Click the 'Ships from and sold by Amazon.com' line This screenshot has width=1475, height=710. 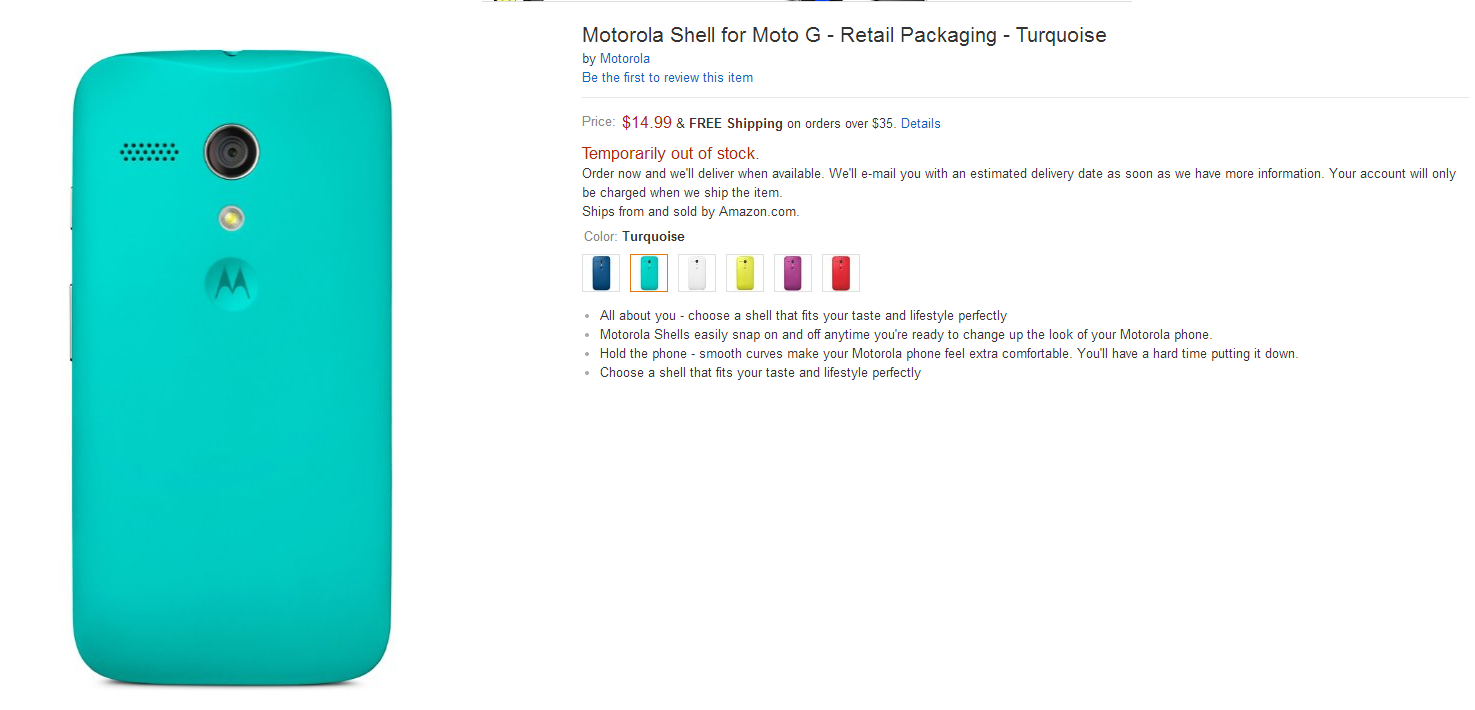click(x=690, y=212)
